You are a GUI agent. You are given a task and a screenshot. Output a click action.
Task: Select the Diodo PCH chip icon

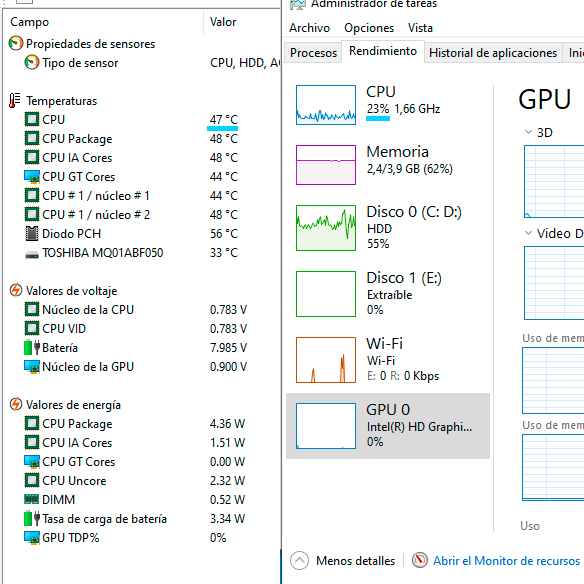(x=32, y=234)
